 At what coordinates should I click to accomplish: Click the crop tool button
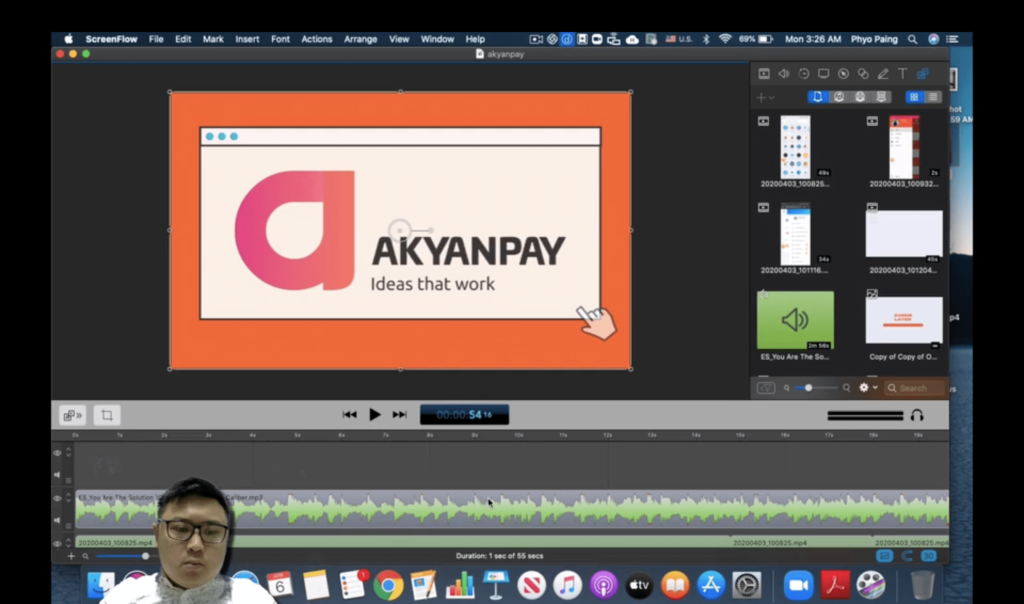pyautogui.click(x=106, y=415)
